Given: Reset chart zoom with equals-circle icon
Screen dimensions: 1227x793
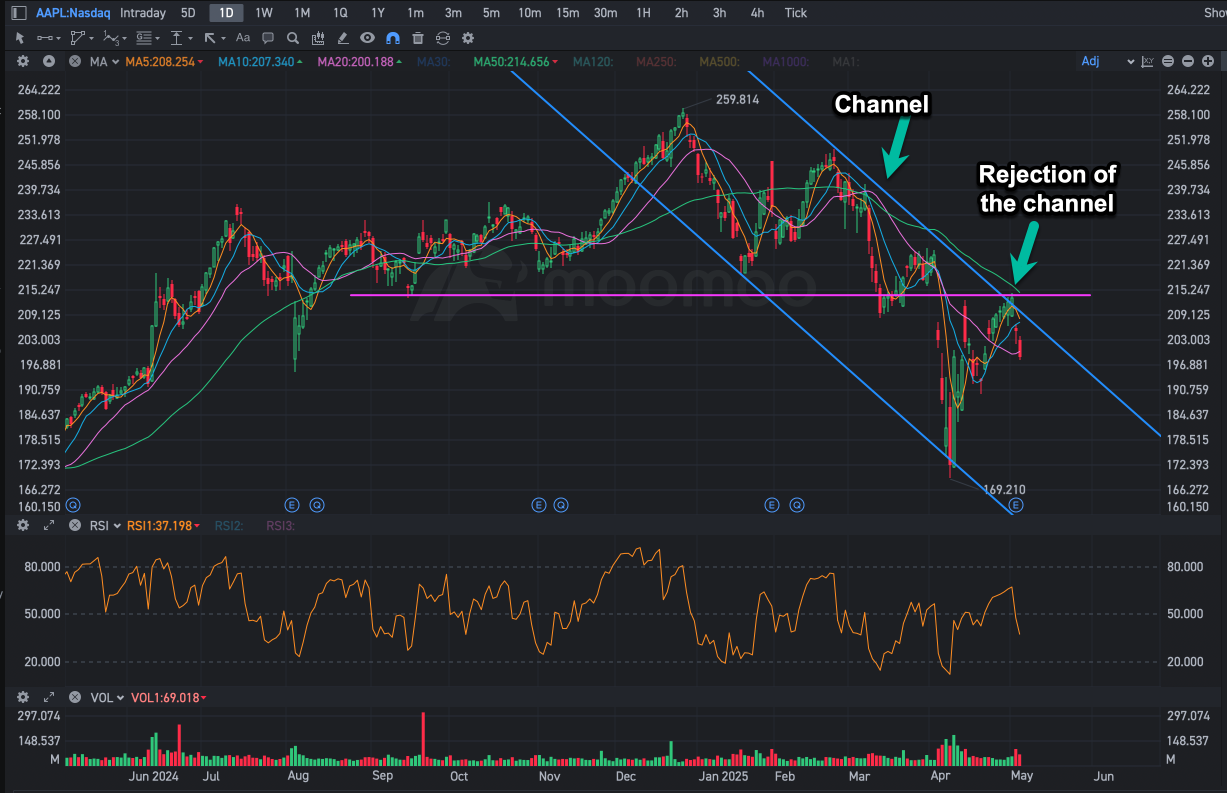Looking at the screenshot, I should pos(1167,62).
